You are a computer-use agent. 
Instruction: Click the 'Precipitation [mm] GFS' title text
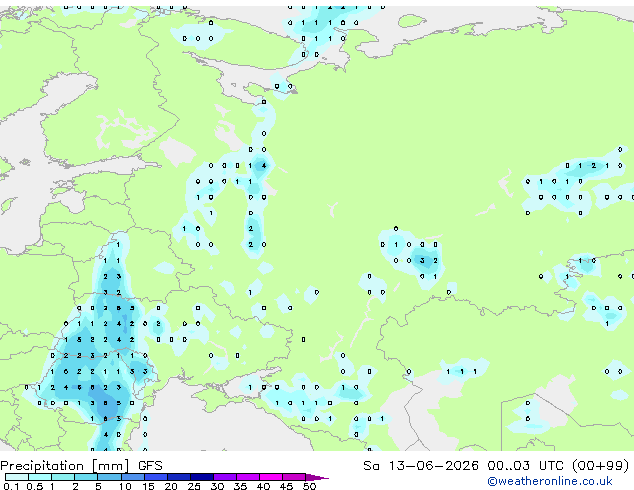click(81, 466)
